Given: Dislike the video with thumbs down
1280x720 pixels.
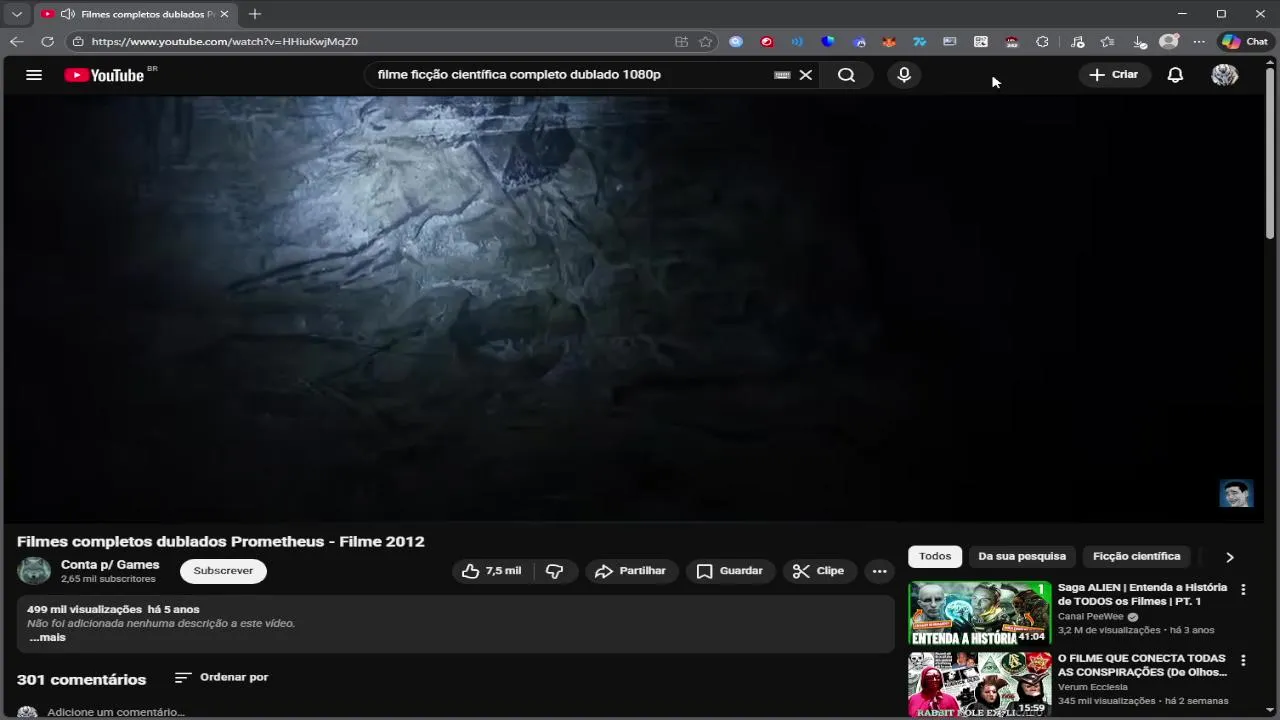Looking at the screenshot, I should coord(555,571).
